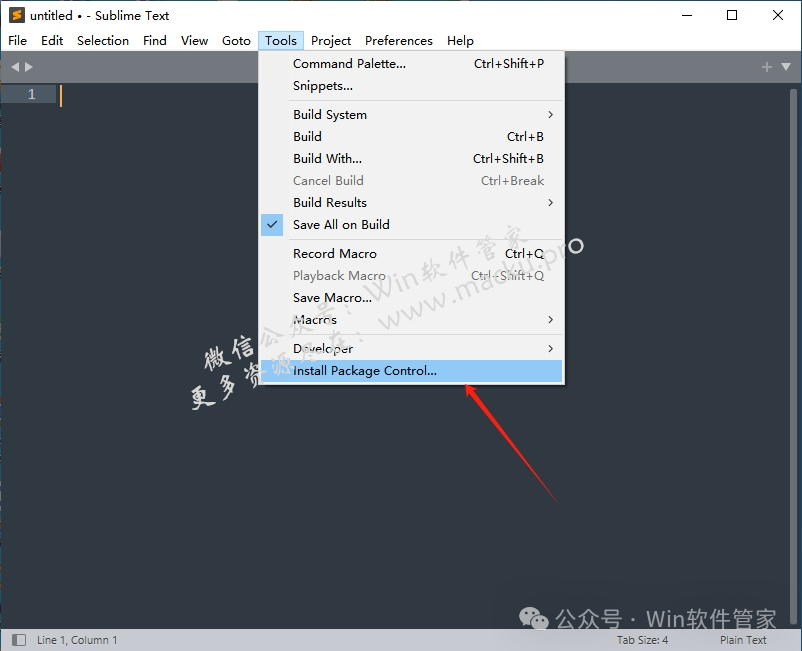Click Line 1, Column 1 status text
The width and height of the screenshot is (802, 651).
tap(77, 640)
